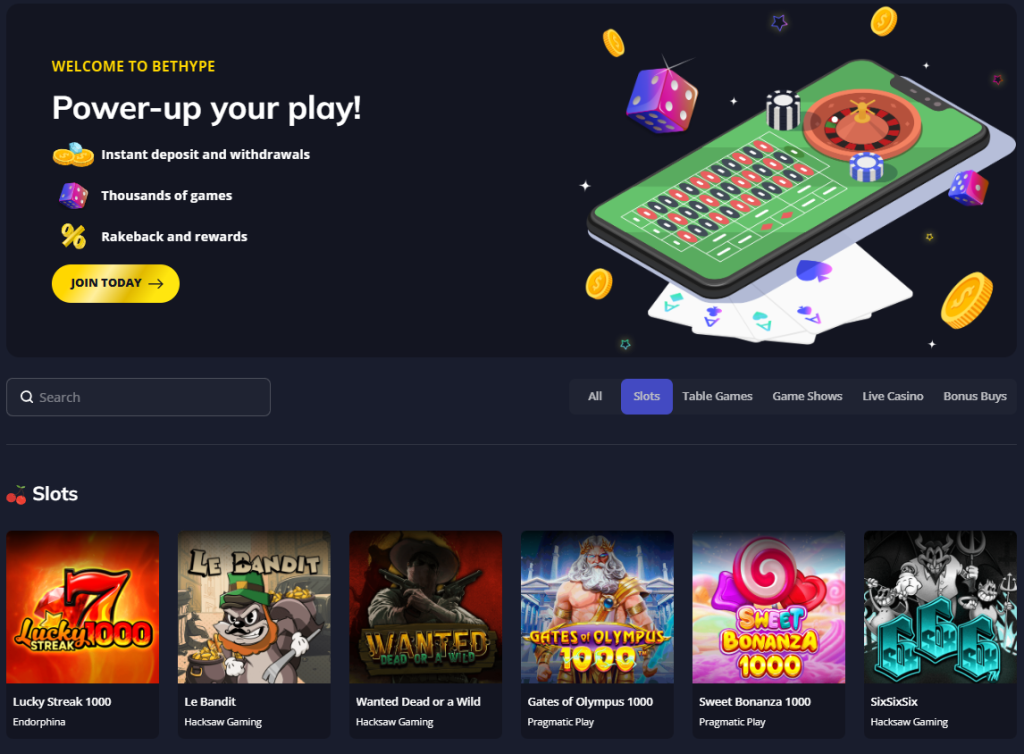Click the cherry icon beside Slots heading
The height and width of the screenshot is (754, 1024).
[16, 495]
